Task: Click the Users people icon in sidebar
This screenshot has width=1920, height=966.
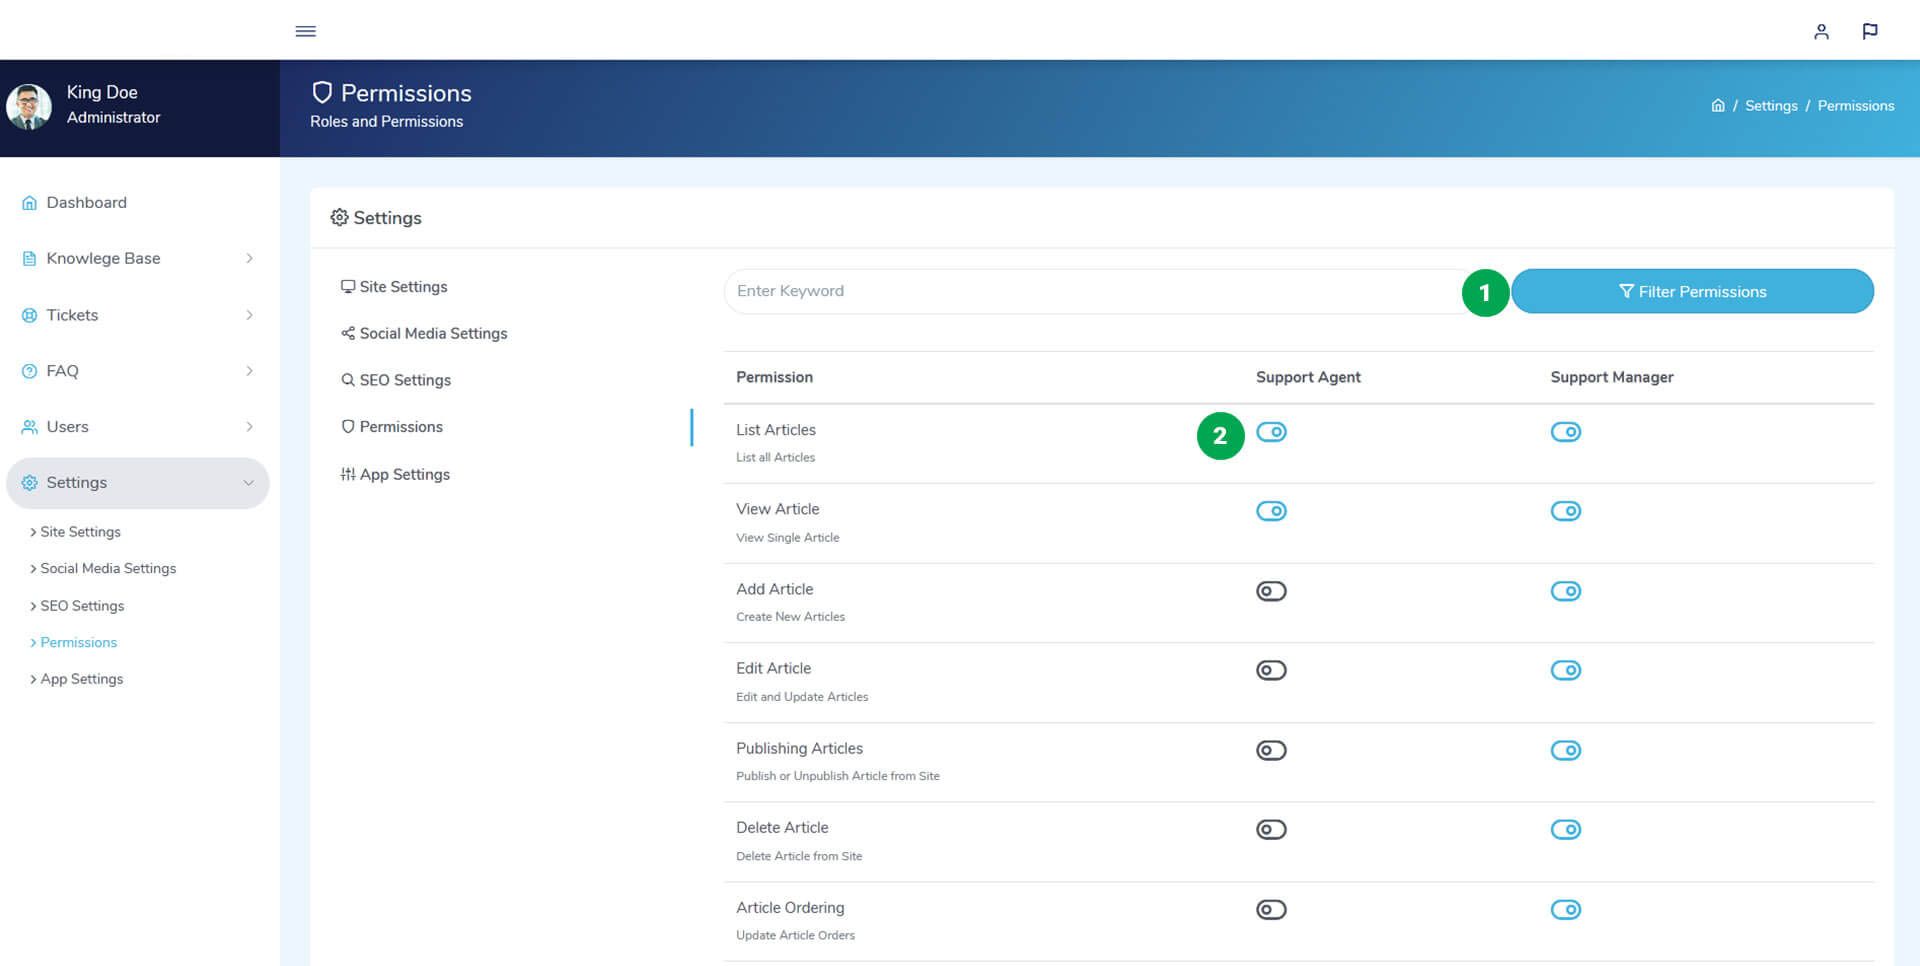Action: point(29,427)
